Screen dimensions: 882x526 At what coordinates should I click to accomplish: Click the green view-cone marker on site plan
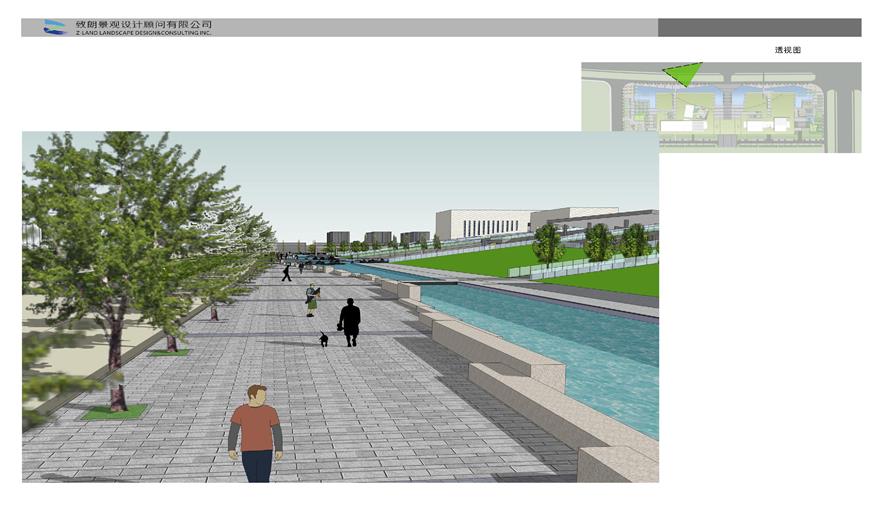click(x=683, y=74)
